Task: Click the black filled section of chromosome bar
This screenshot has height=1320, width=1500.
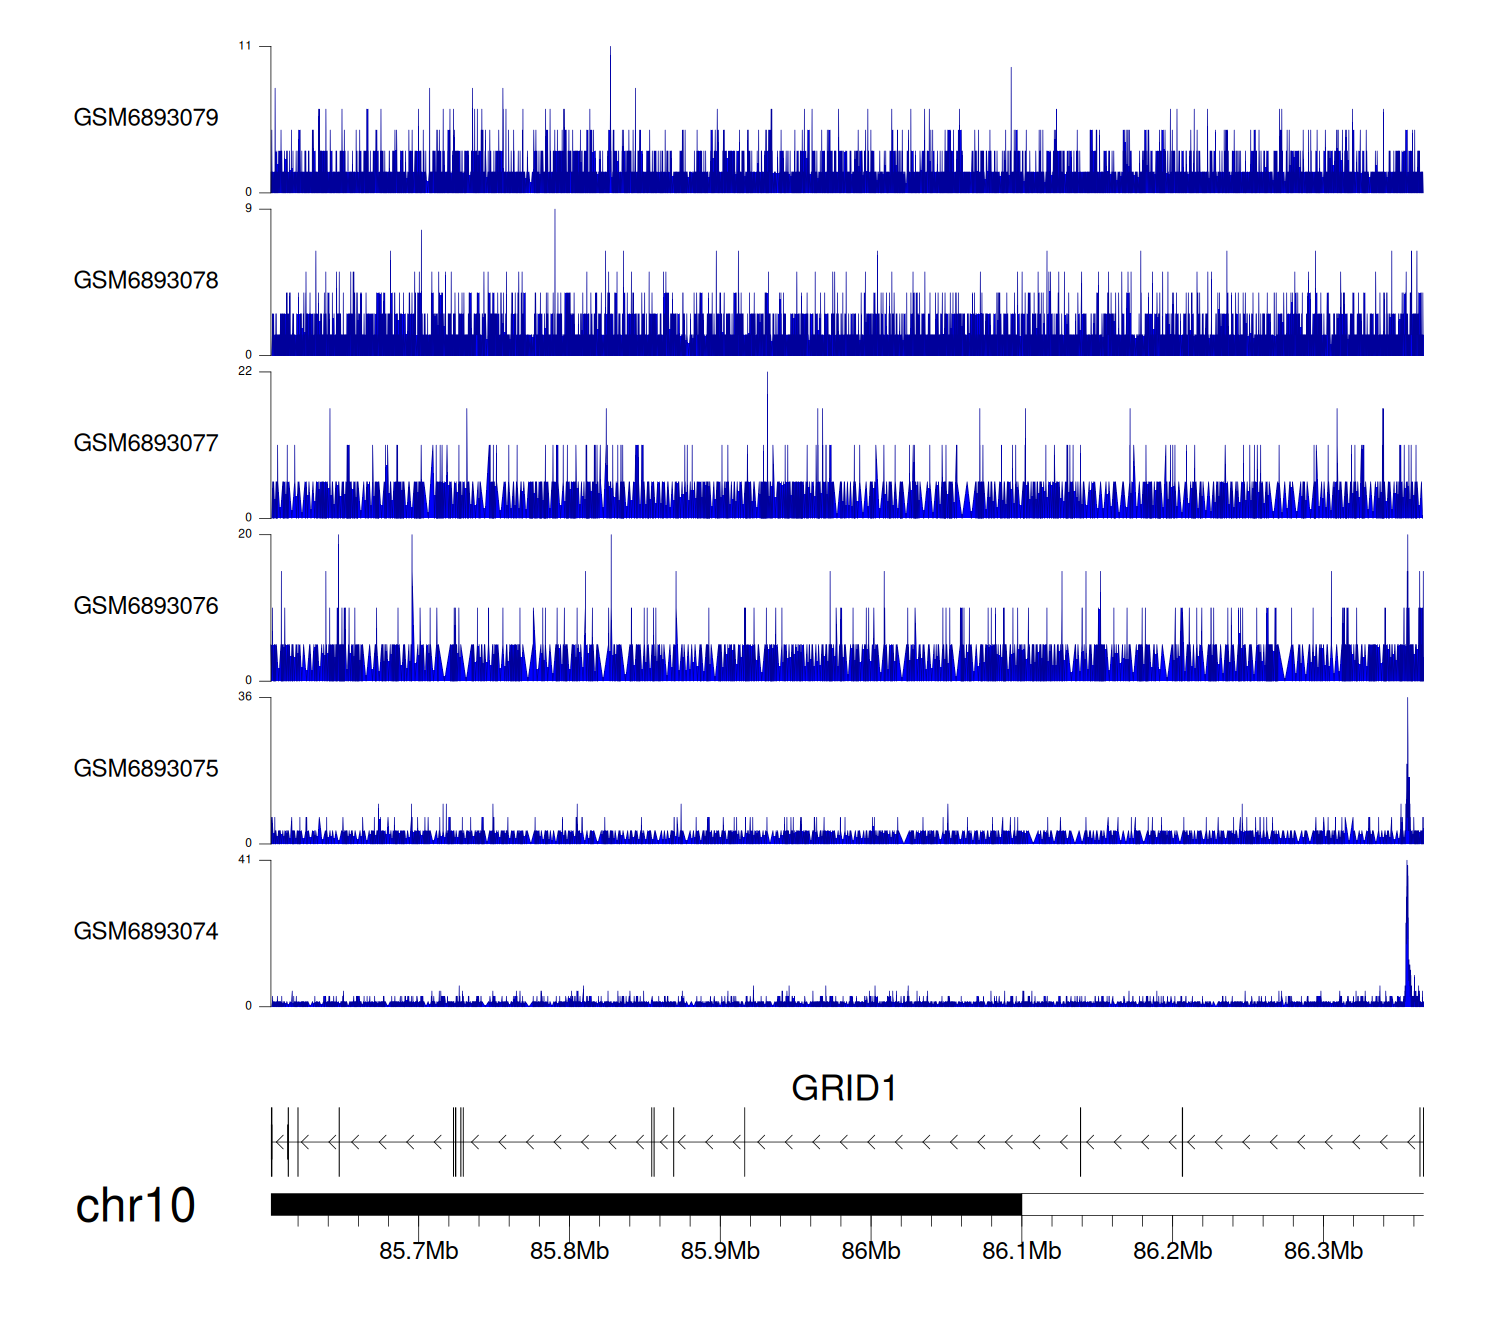Action: pos(646,1204)
